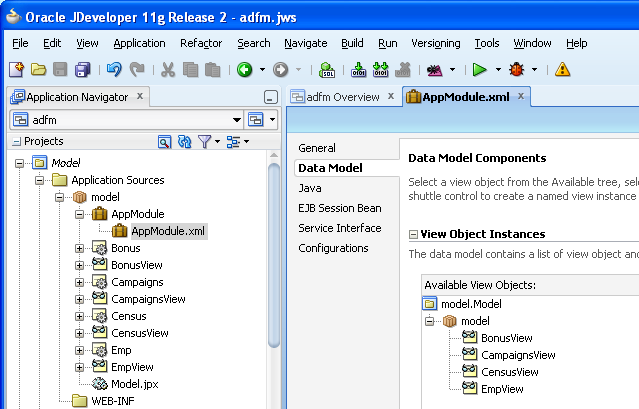Open the adfm application dropdown
Viewport: 639px width, 409px height.
click(x=236, y=120)
